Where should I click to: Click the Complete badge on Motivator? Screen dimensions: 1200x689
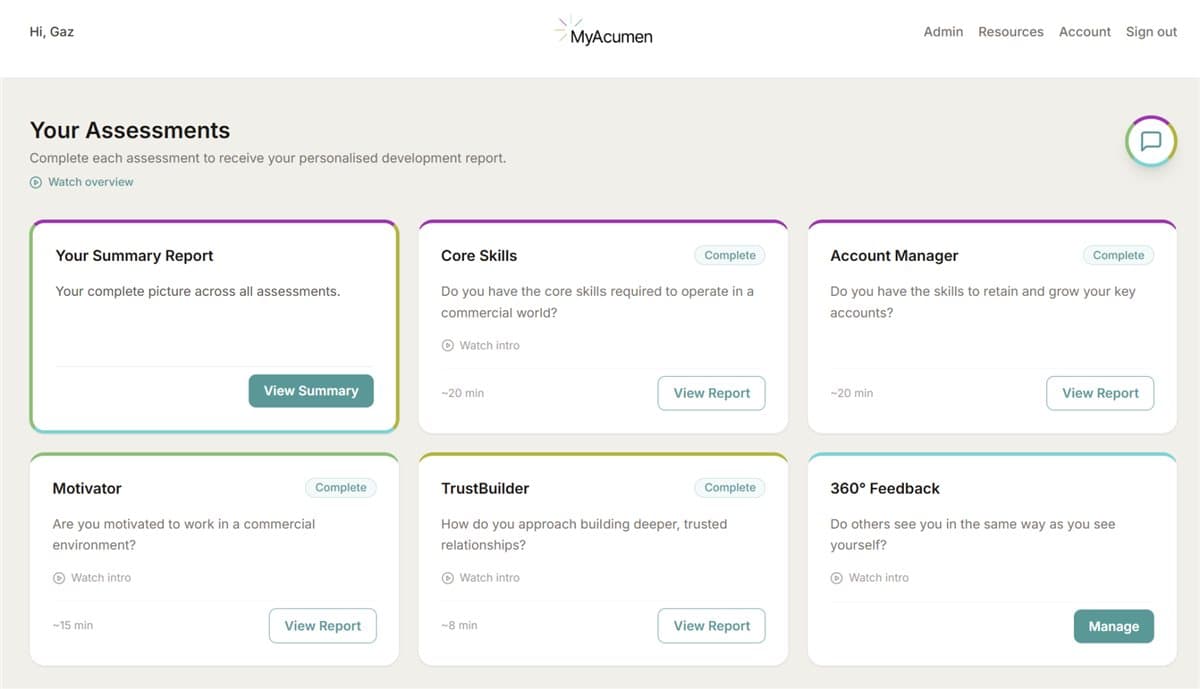pyautogui.click(x=341, y=487)
